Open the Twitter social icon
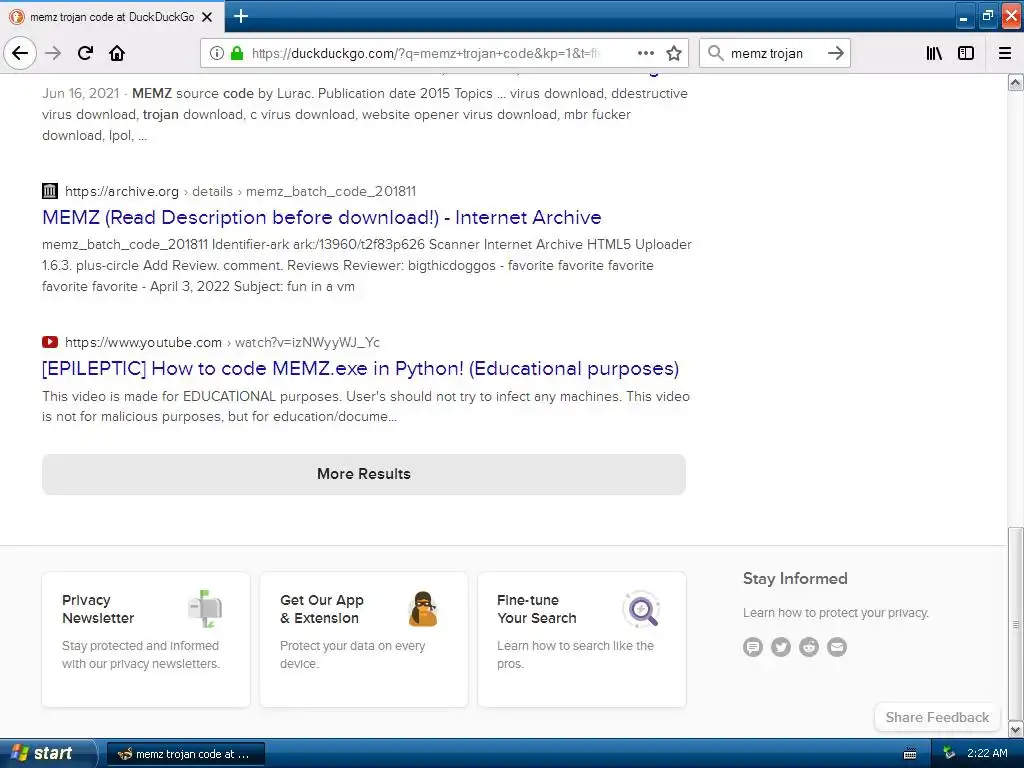 (x=781, y=647)
